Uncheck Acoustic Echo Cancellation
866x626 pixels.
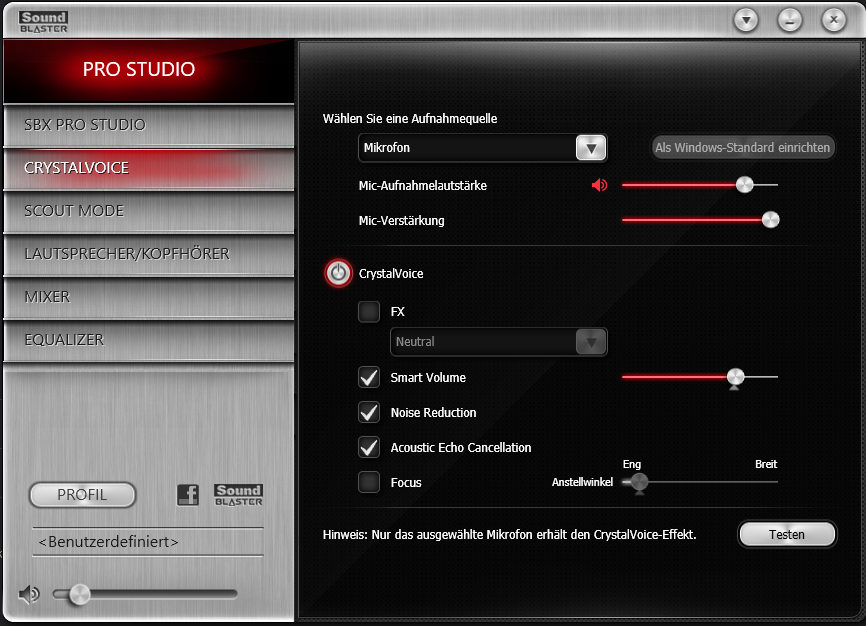coord(369,447)
